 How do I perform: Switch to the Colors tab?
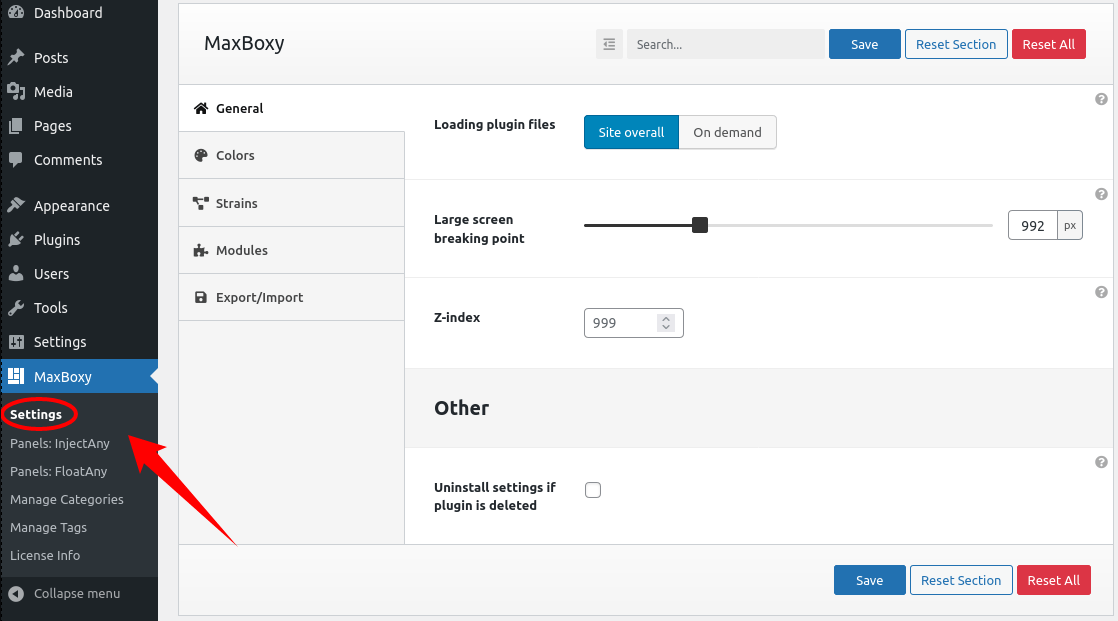(x=292, y=155)
